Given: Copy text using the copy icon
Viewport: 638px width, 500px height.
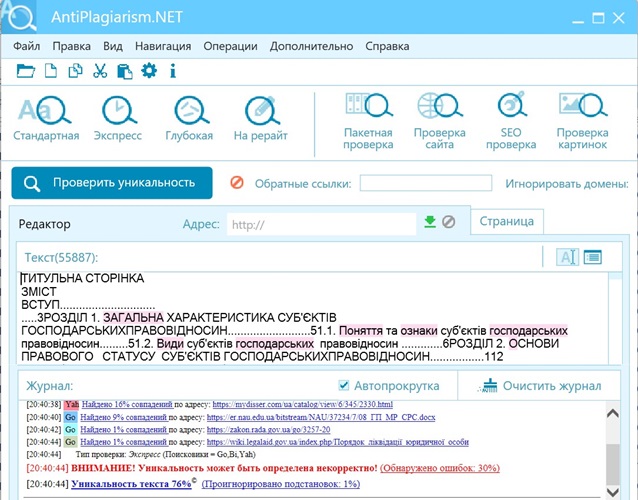Looking at the screenshot, I should 75,71.
